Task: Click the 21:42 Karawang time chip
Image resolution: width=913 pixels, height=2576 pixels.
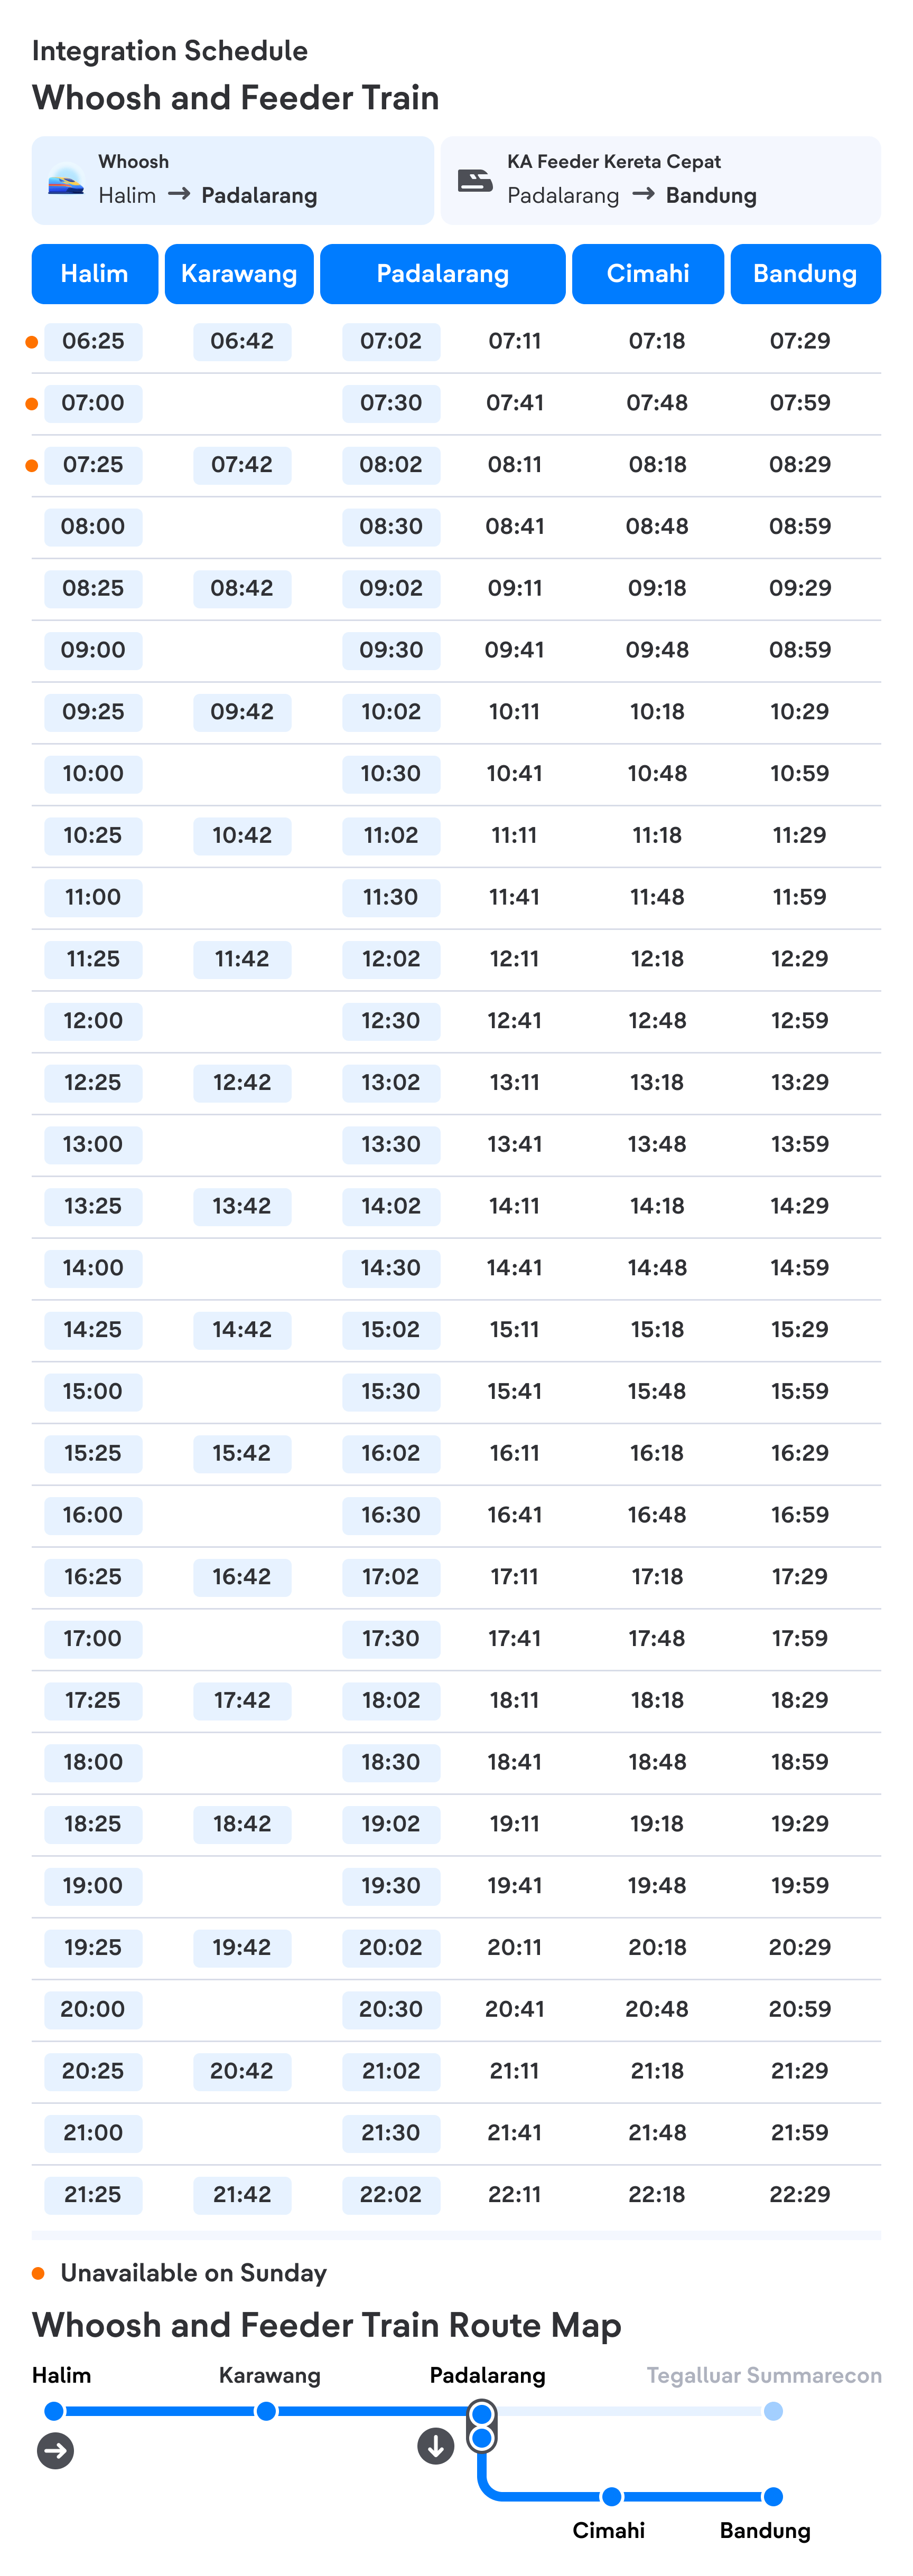Action: 242,2195
